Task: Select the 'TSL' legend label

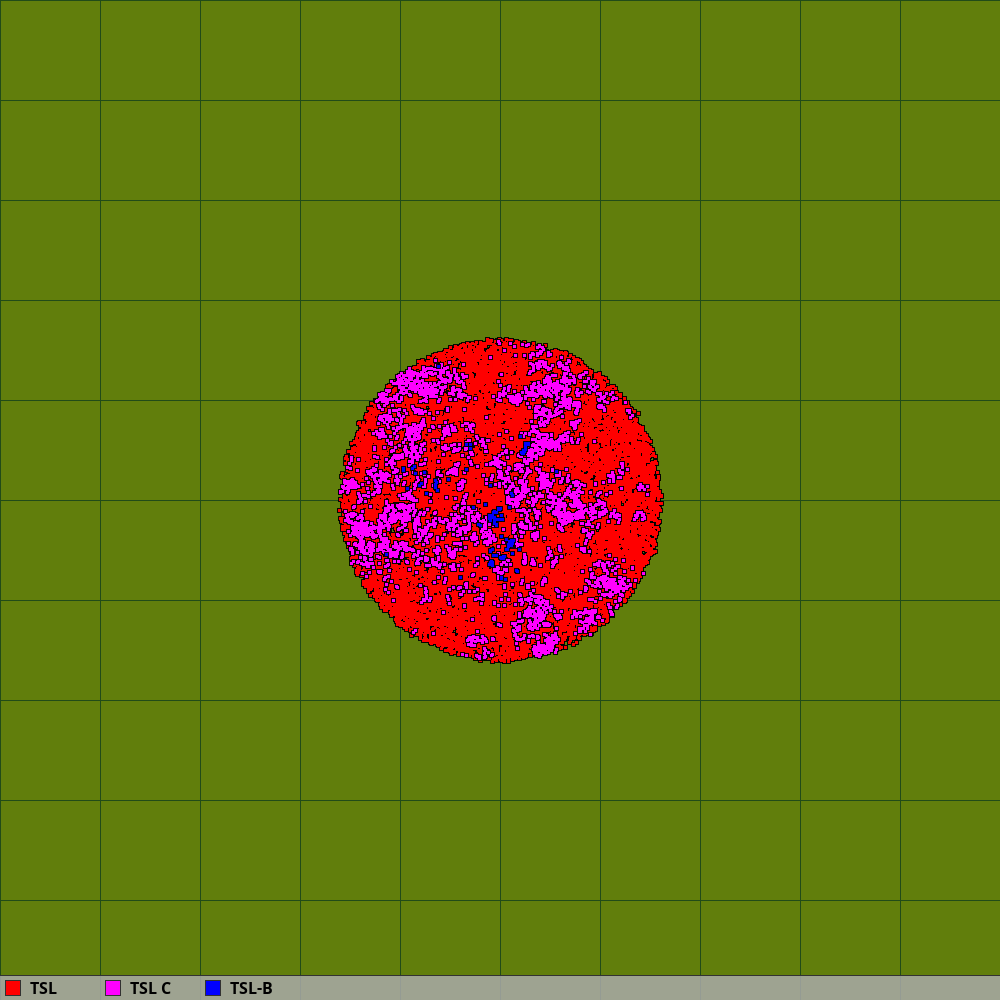Action: pos(43,989)
